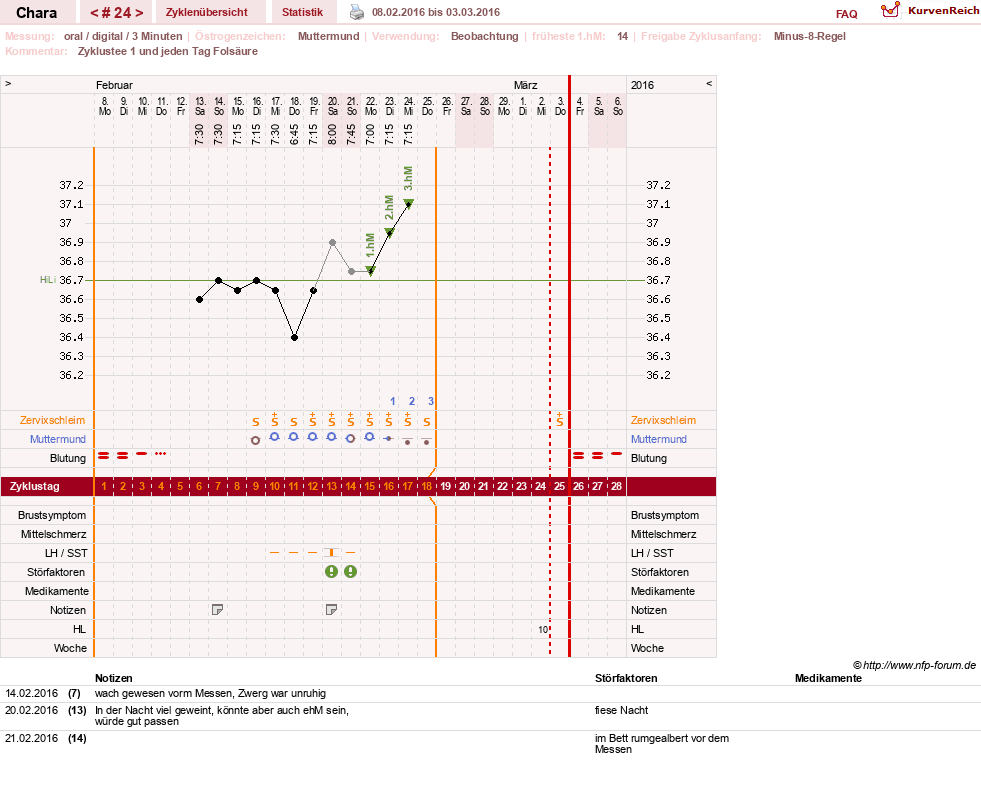Click the Zervixschleim S+ symbol on day 25
Viewport: 981px width, 785px height.
coord(559,420)
